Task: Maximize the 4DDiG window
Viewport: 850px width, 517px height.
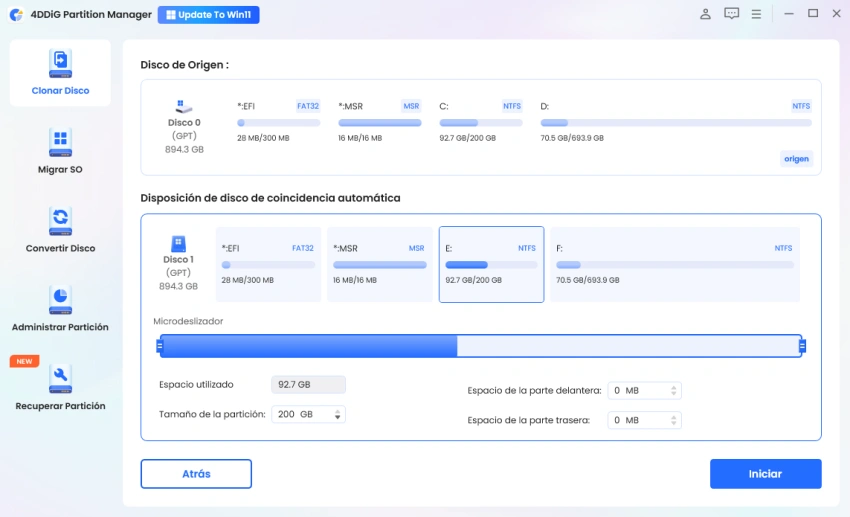Action: point(813,14)
